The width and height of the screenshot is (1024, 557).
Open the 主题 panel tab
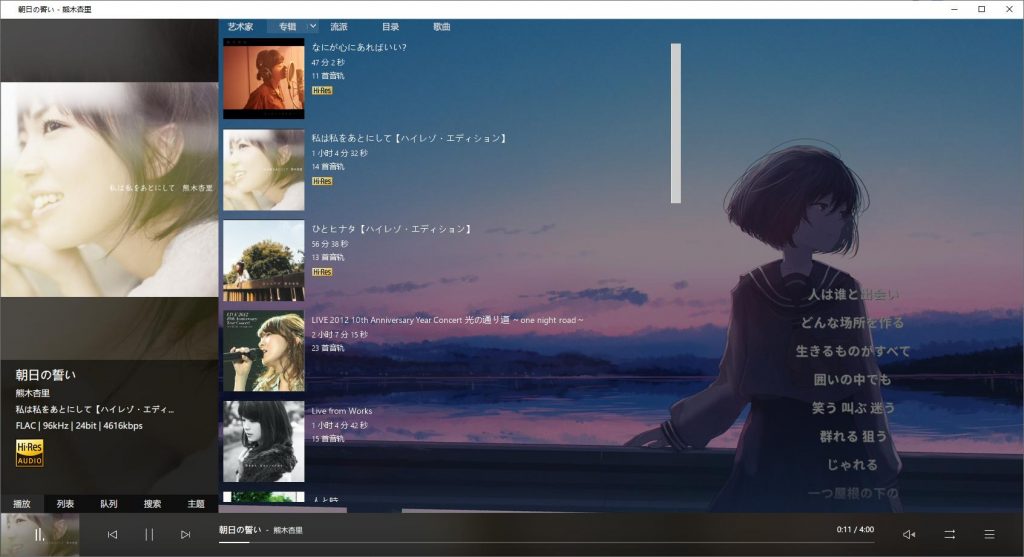(196, 503)
